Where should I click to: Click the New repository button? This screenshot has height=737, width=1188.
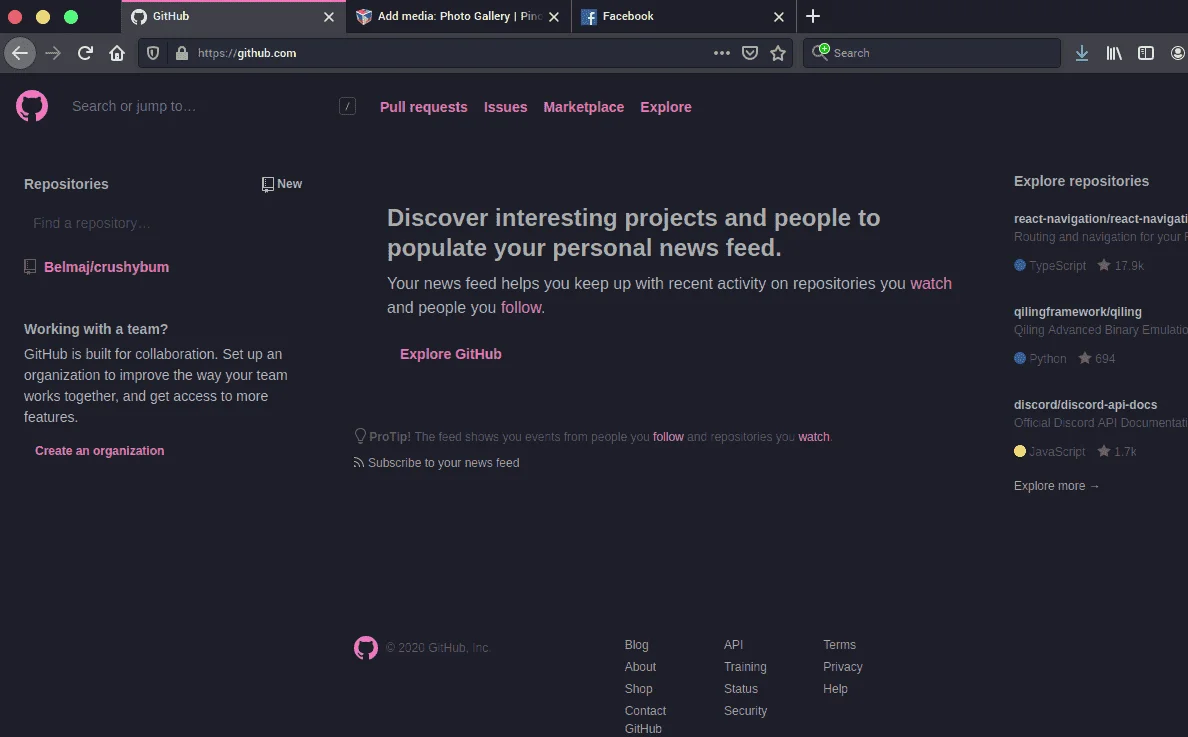click(x=282, y=184)
